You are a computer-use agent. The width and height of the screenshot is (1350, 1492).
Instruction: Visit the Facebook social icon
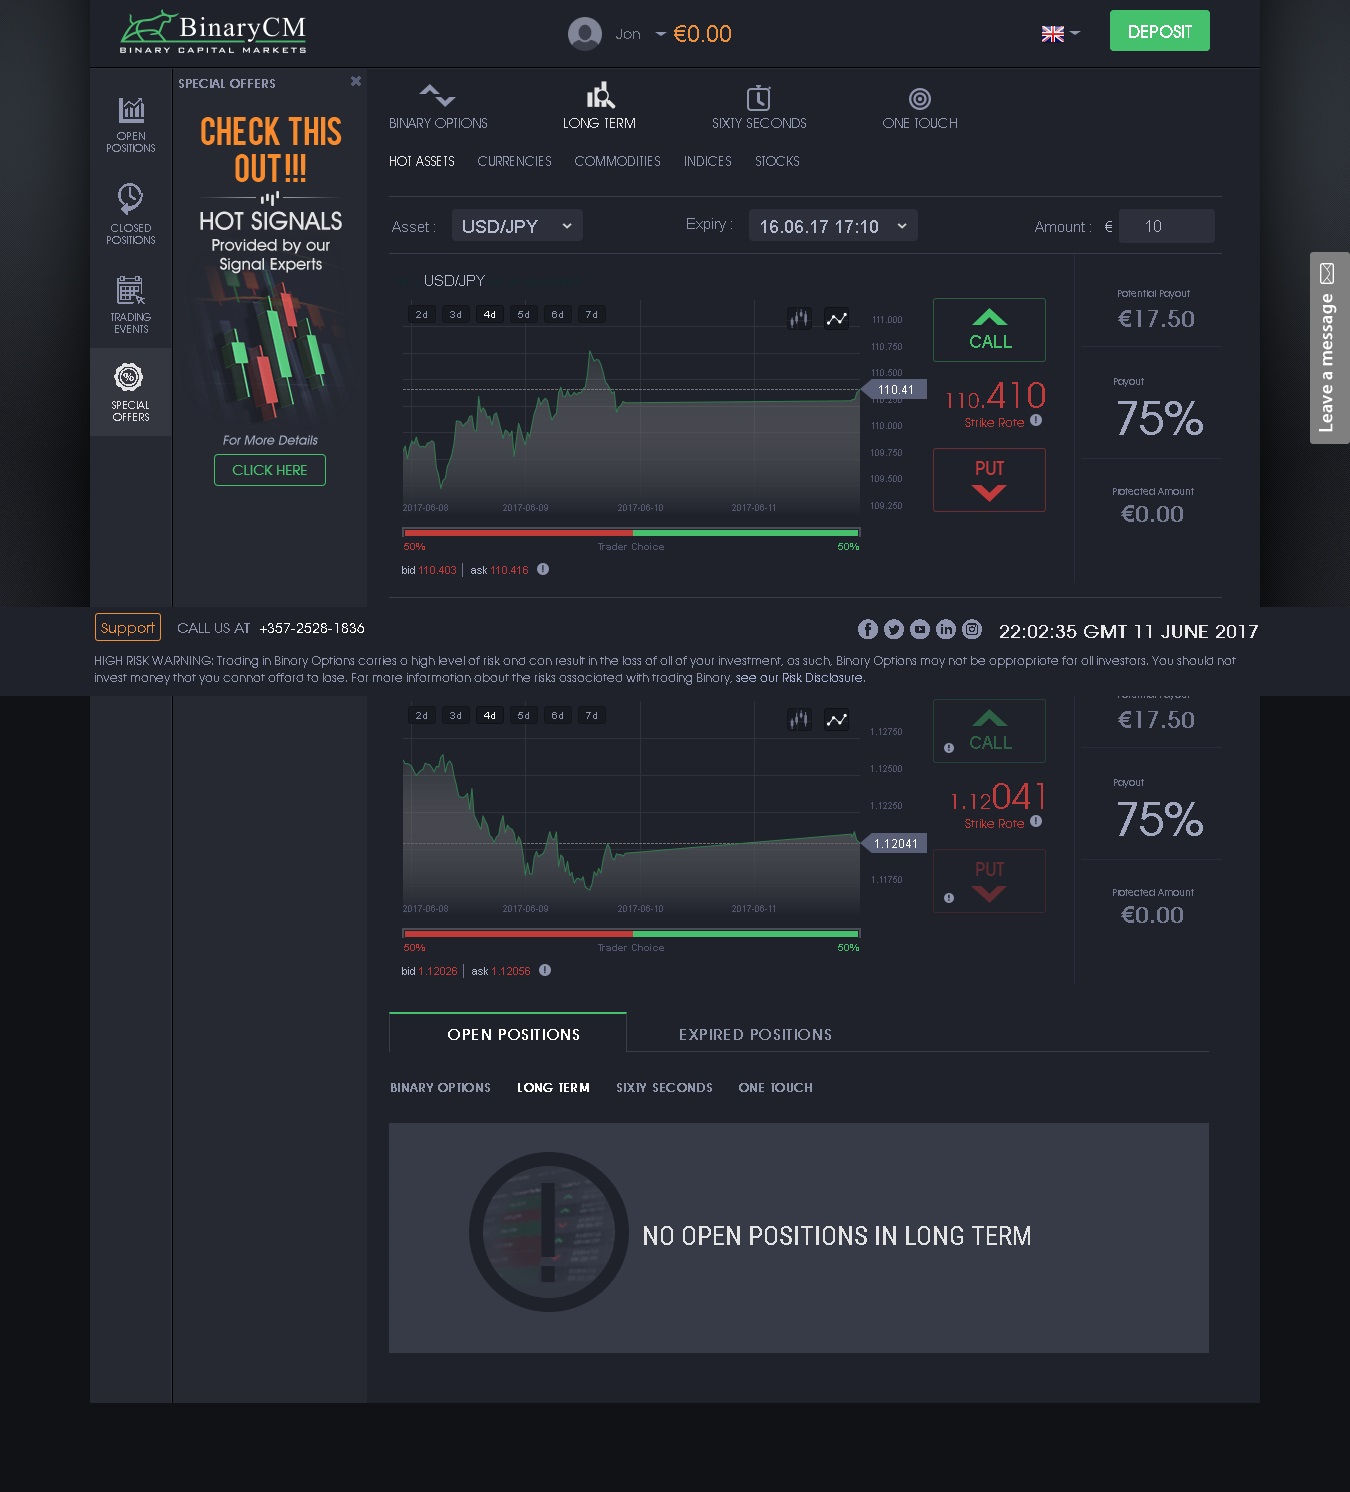tap(867, 629)
